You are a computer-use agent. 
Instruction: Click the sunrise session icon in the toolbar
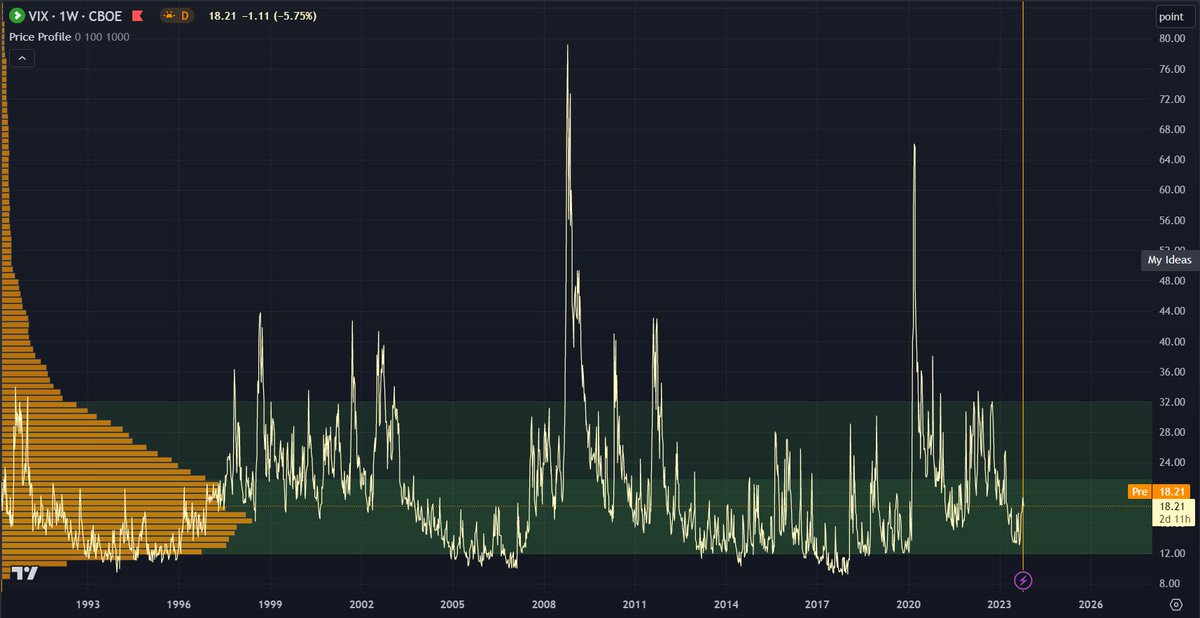click(x=168, y=16)
